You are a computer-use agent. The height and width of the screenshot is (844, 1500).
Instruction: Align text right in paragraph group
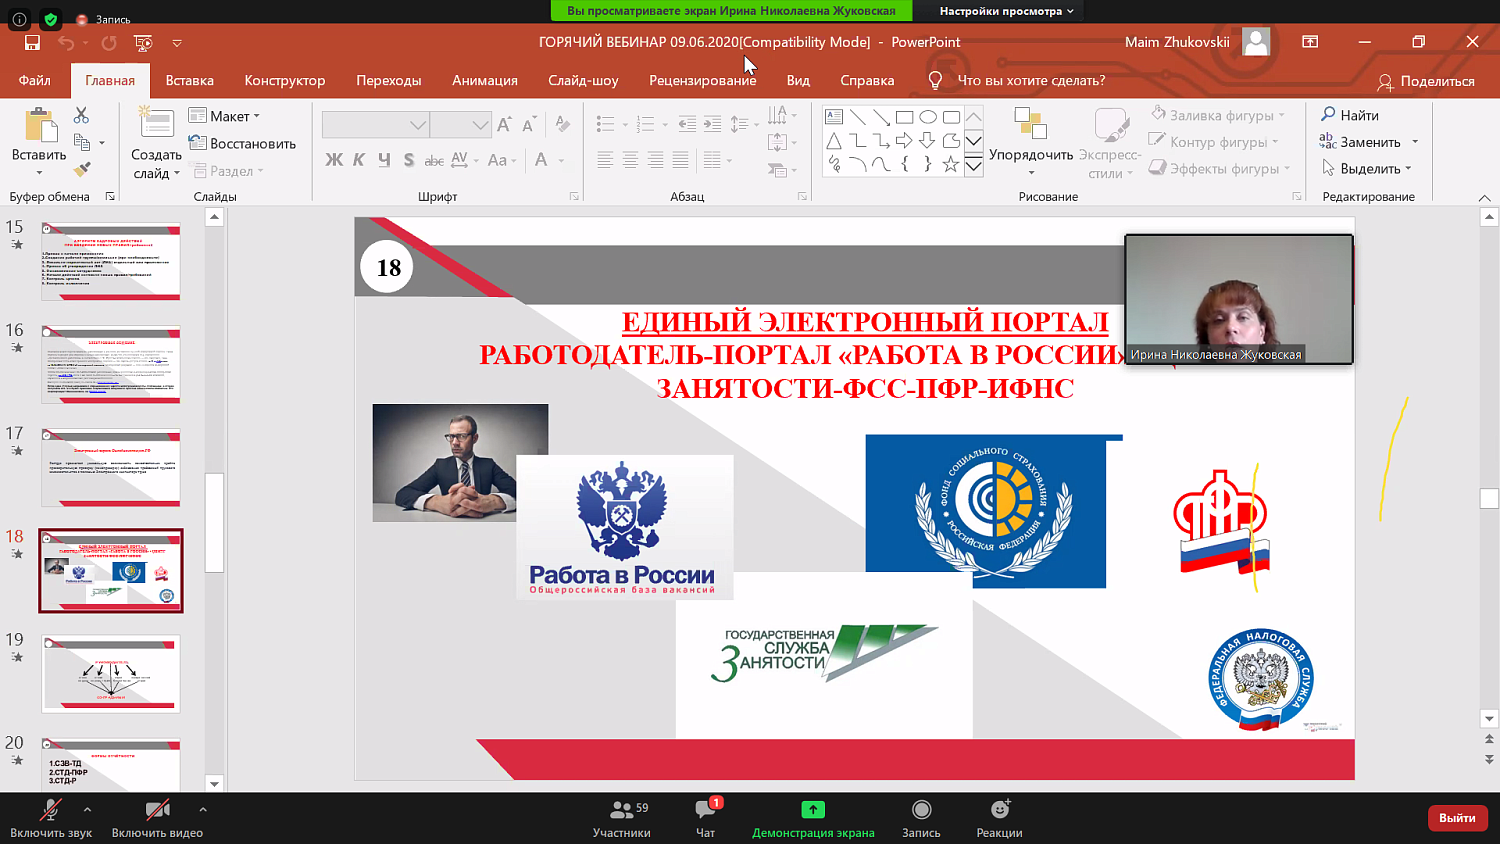tap(655, 160)
